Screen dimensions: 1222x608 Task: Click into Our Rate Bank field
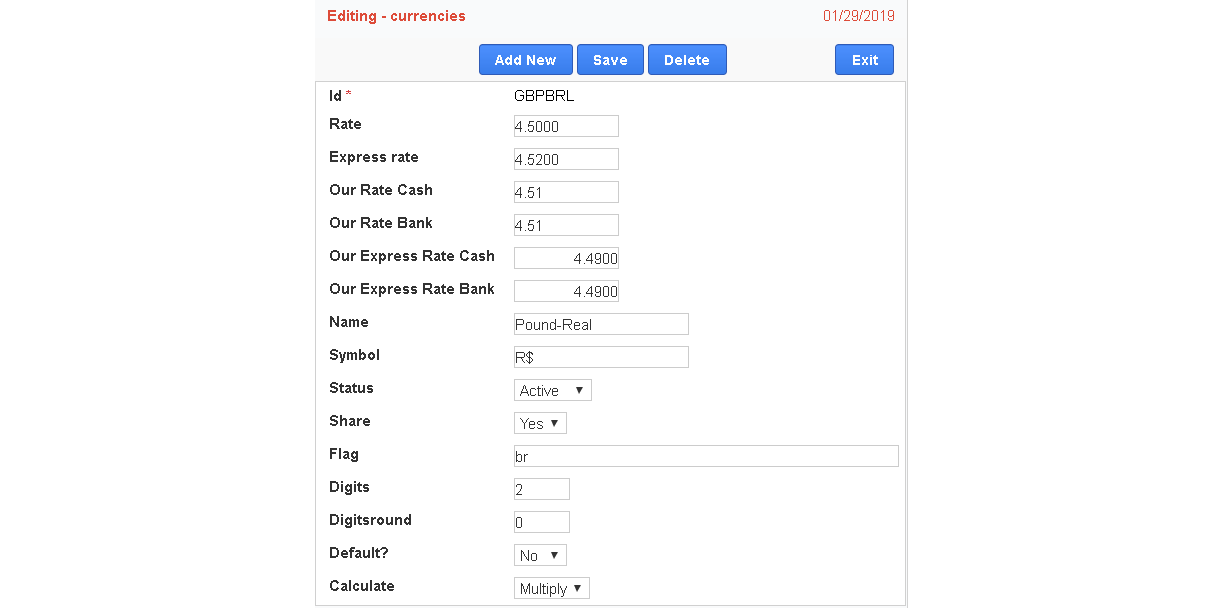click(x=566, y=225)
